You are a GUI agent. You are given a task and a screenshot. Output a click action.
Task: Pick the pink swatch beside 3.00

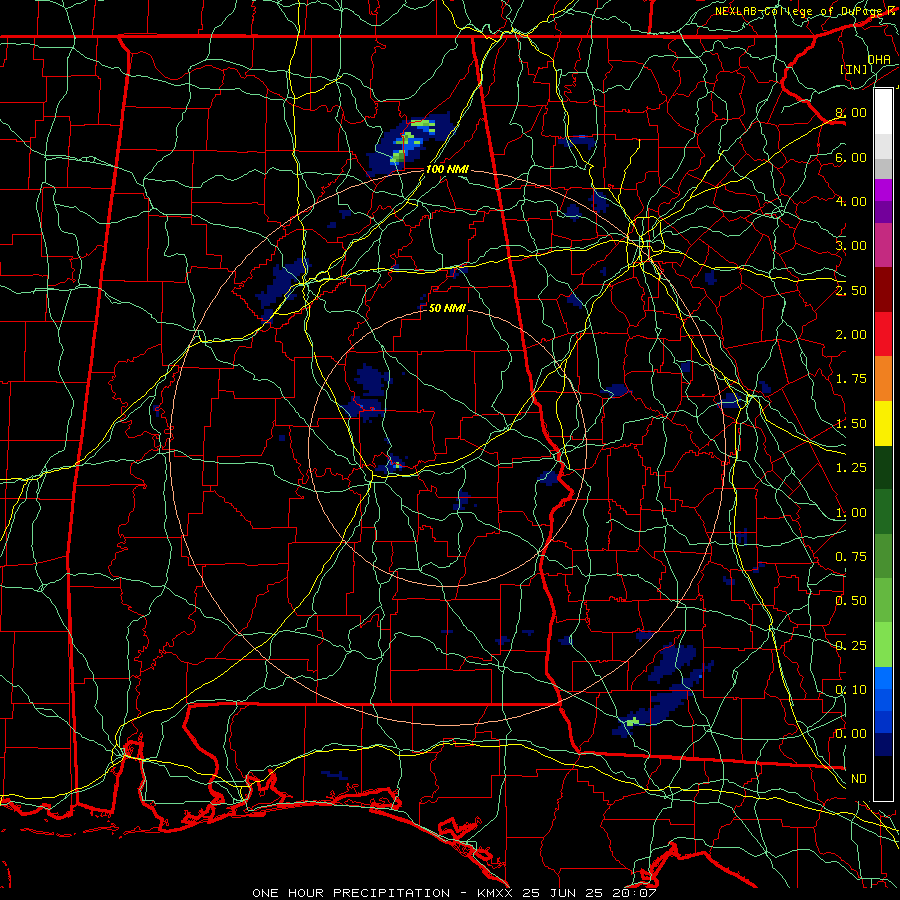883,245
